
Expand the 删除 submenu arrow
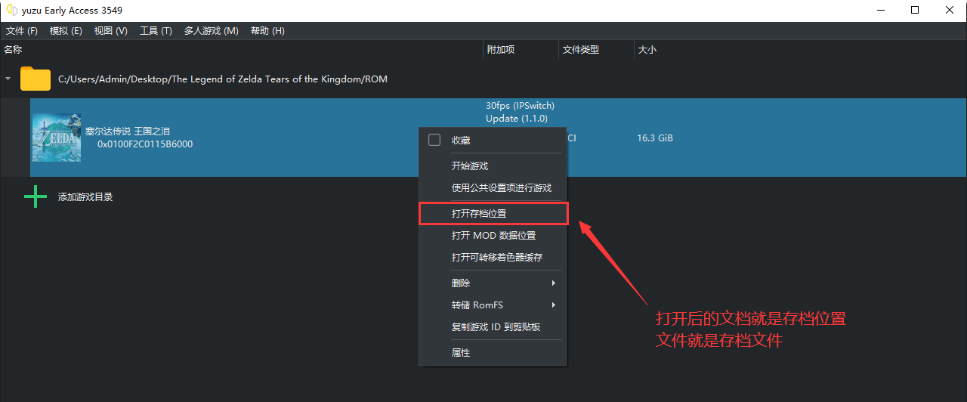553,283
